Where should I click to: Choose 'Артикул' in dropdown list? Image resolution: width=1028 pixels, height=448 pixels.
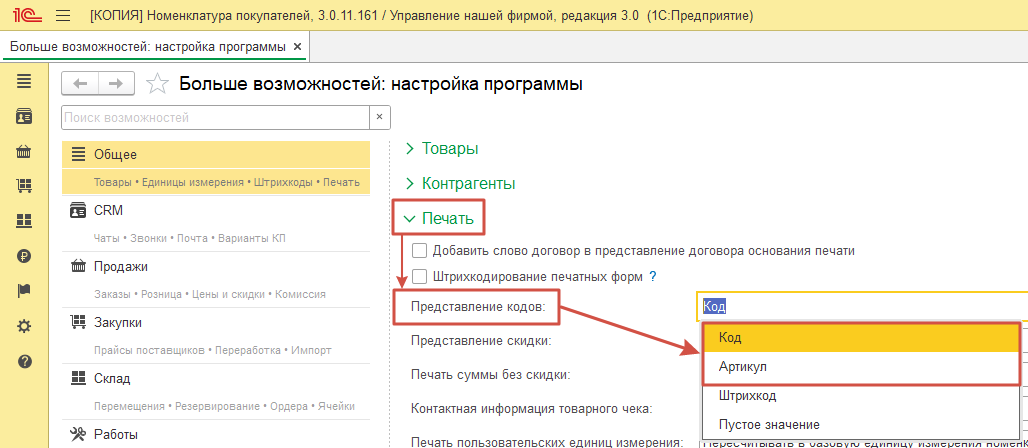pos(861,367)
